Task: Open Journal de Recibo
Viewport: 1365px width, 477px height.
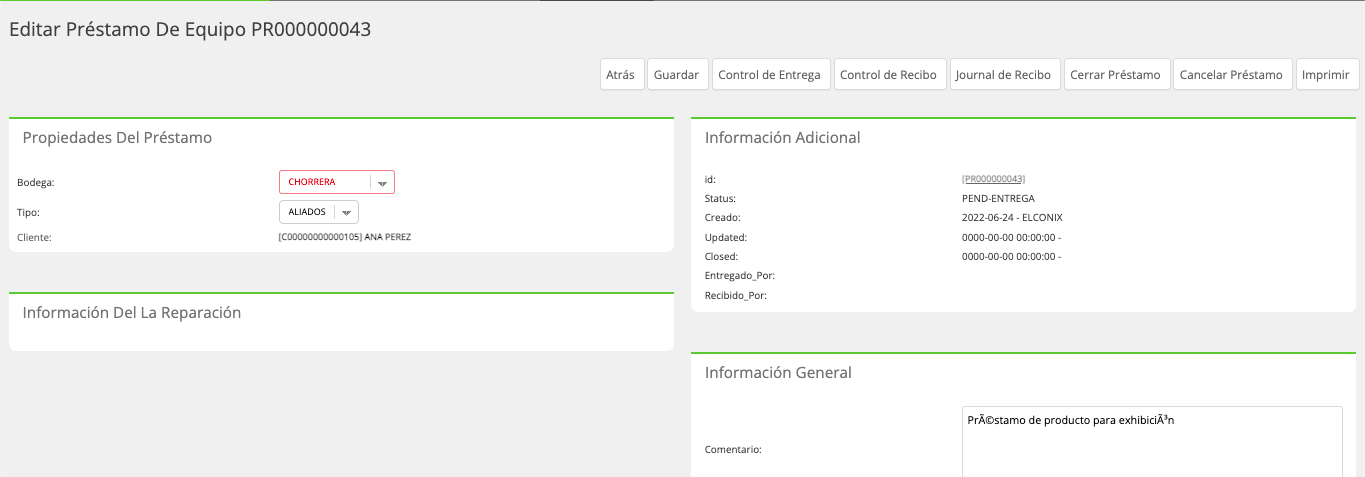Action: 1004,75
